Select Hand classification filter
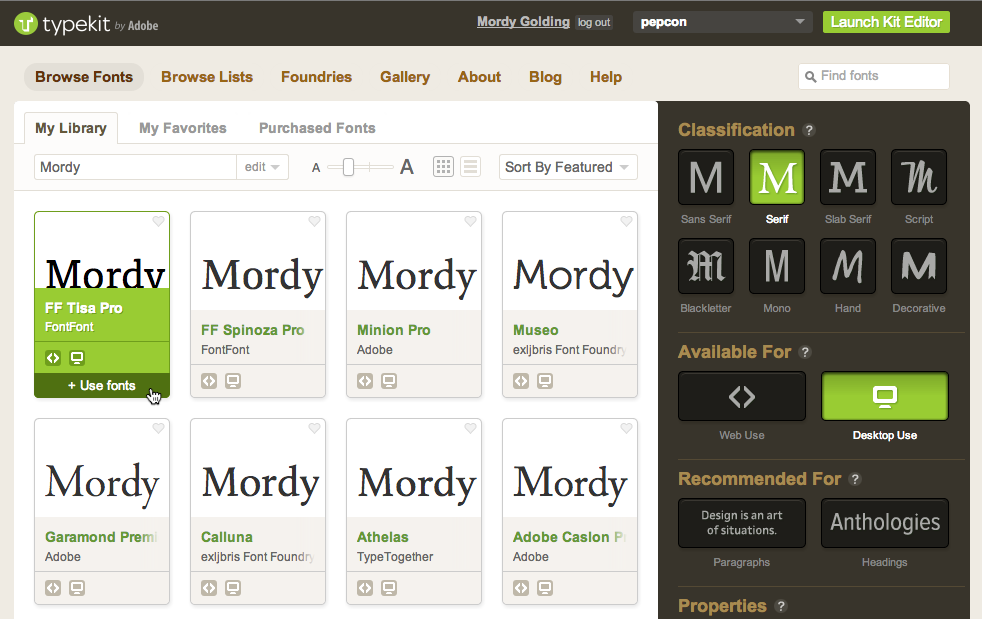 pos(848,266)
